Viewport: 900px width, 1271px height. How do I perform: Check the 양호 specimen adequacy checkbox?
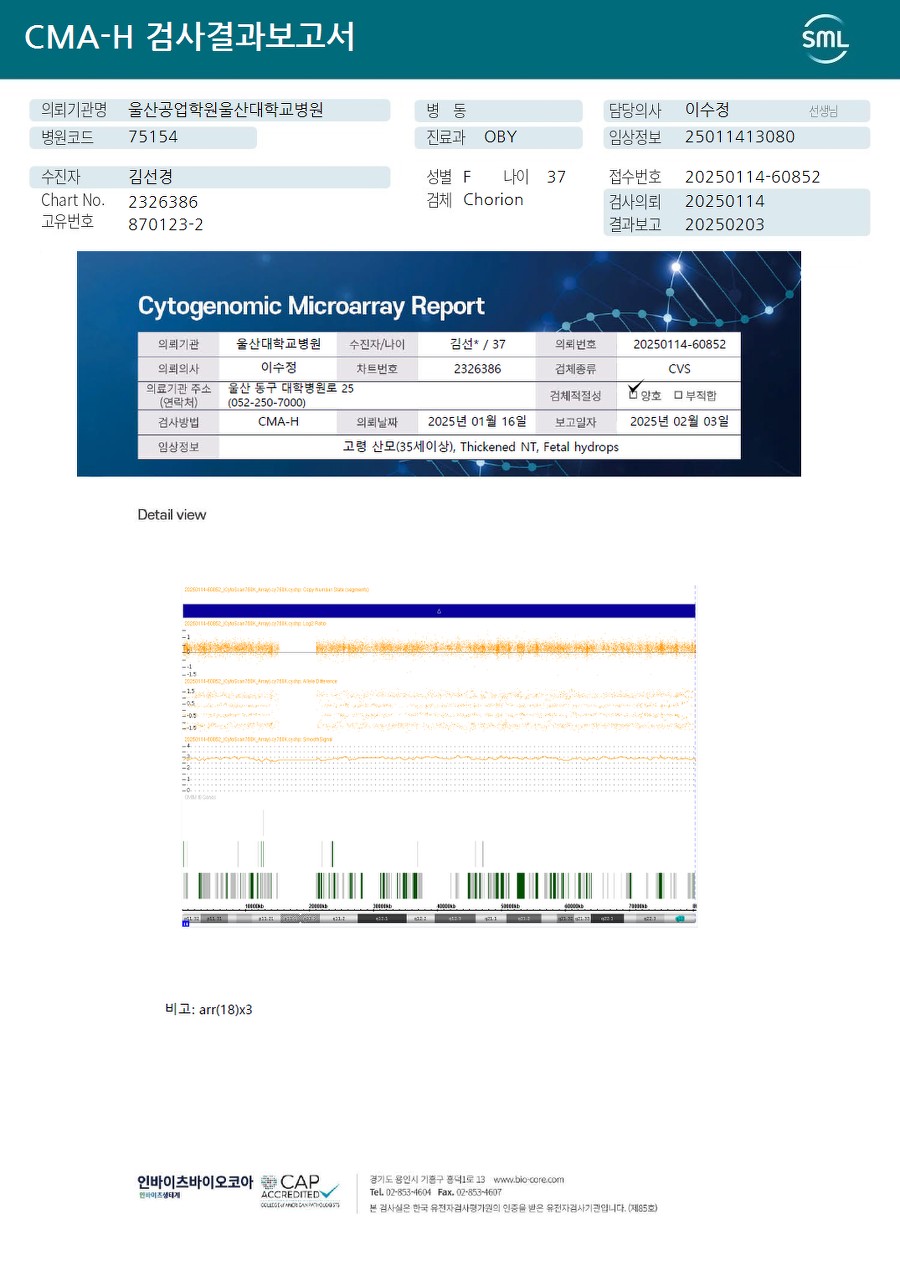[633, 395]
